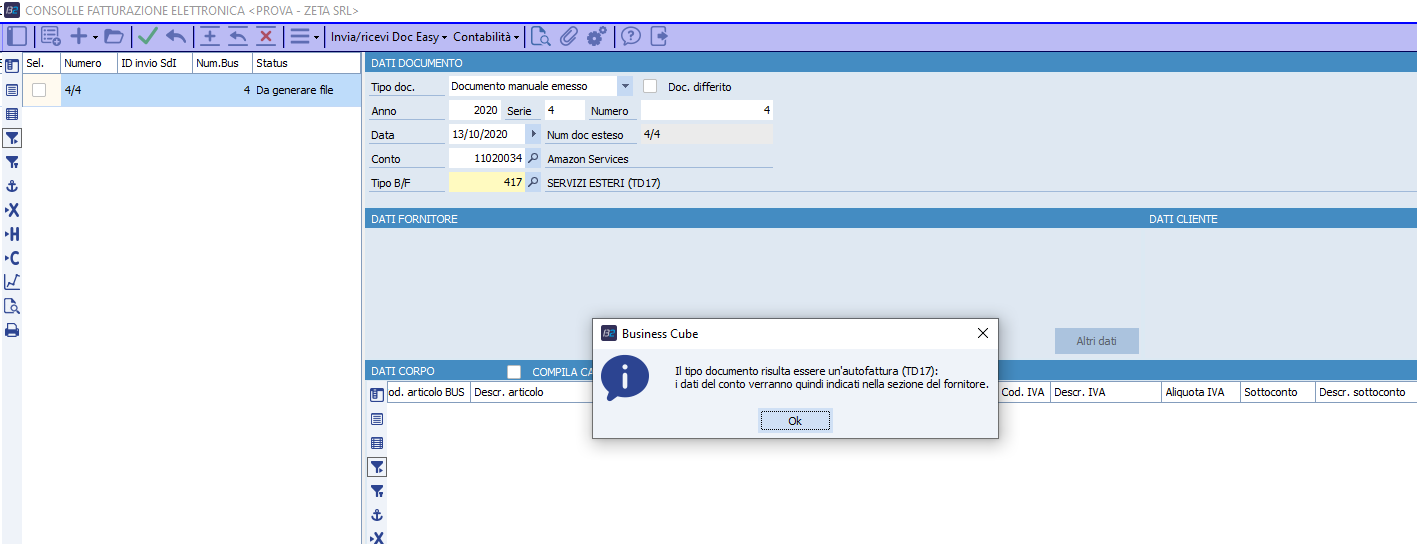Click the Status column header

click(x=306, y=63)
